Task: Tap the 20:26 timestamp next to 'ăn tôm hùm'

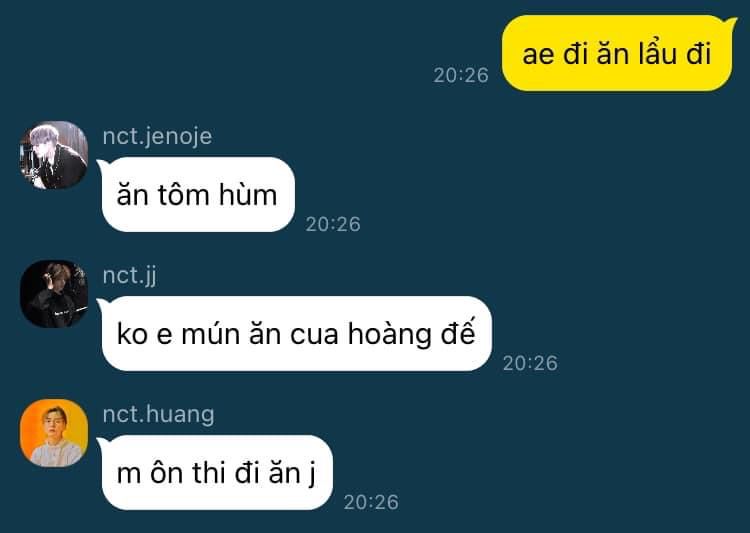Action: (333, 224)
